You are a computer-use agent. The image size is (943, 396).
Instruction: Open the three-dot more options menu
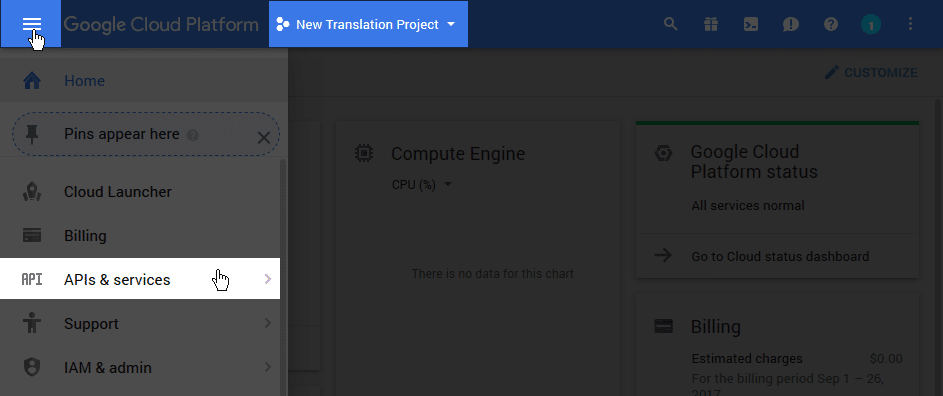pyautogui.click(x=911, y=24)
